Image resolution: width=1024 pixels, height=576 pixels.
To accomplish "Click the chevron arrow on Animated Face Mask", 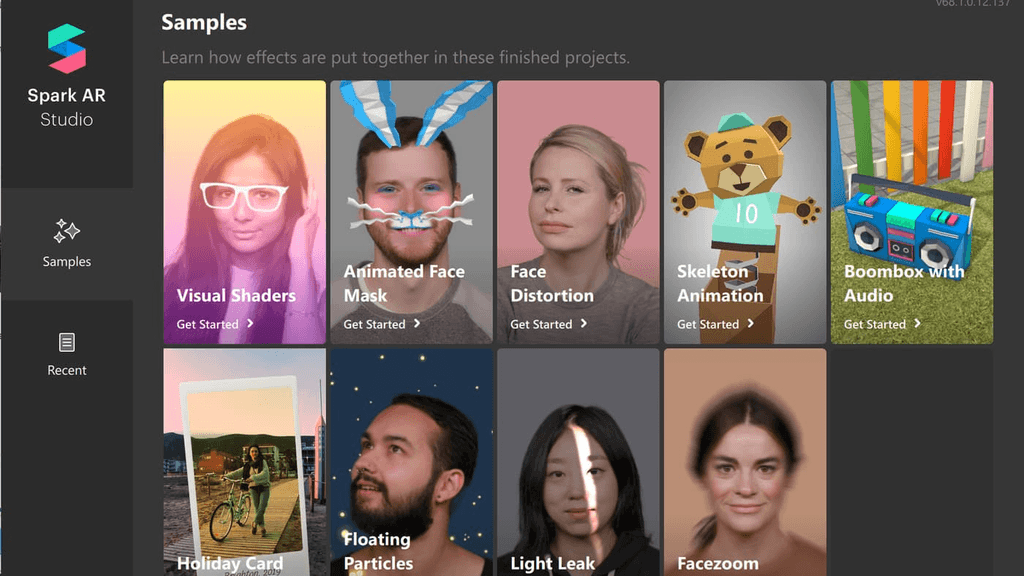I will 417,323.
